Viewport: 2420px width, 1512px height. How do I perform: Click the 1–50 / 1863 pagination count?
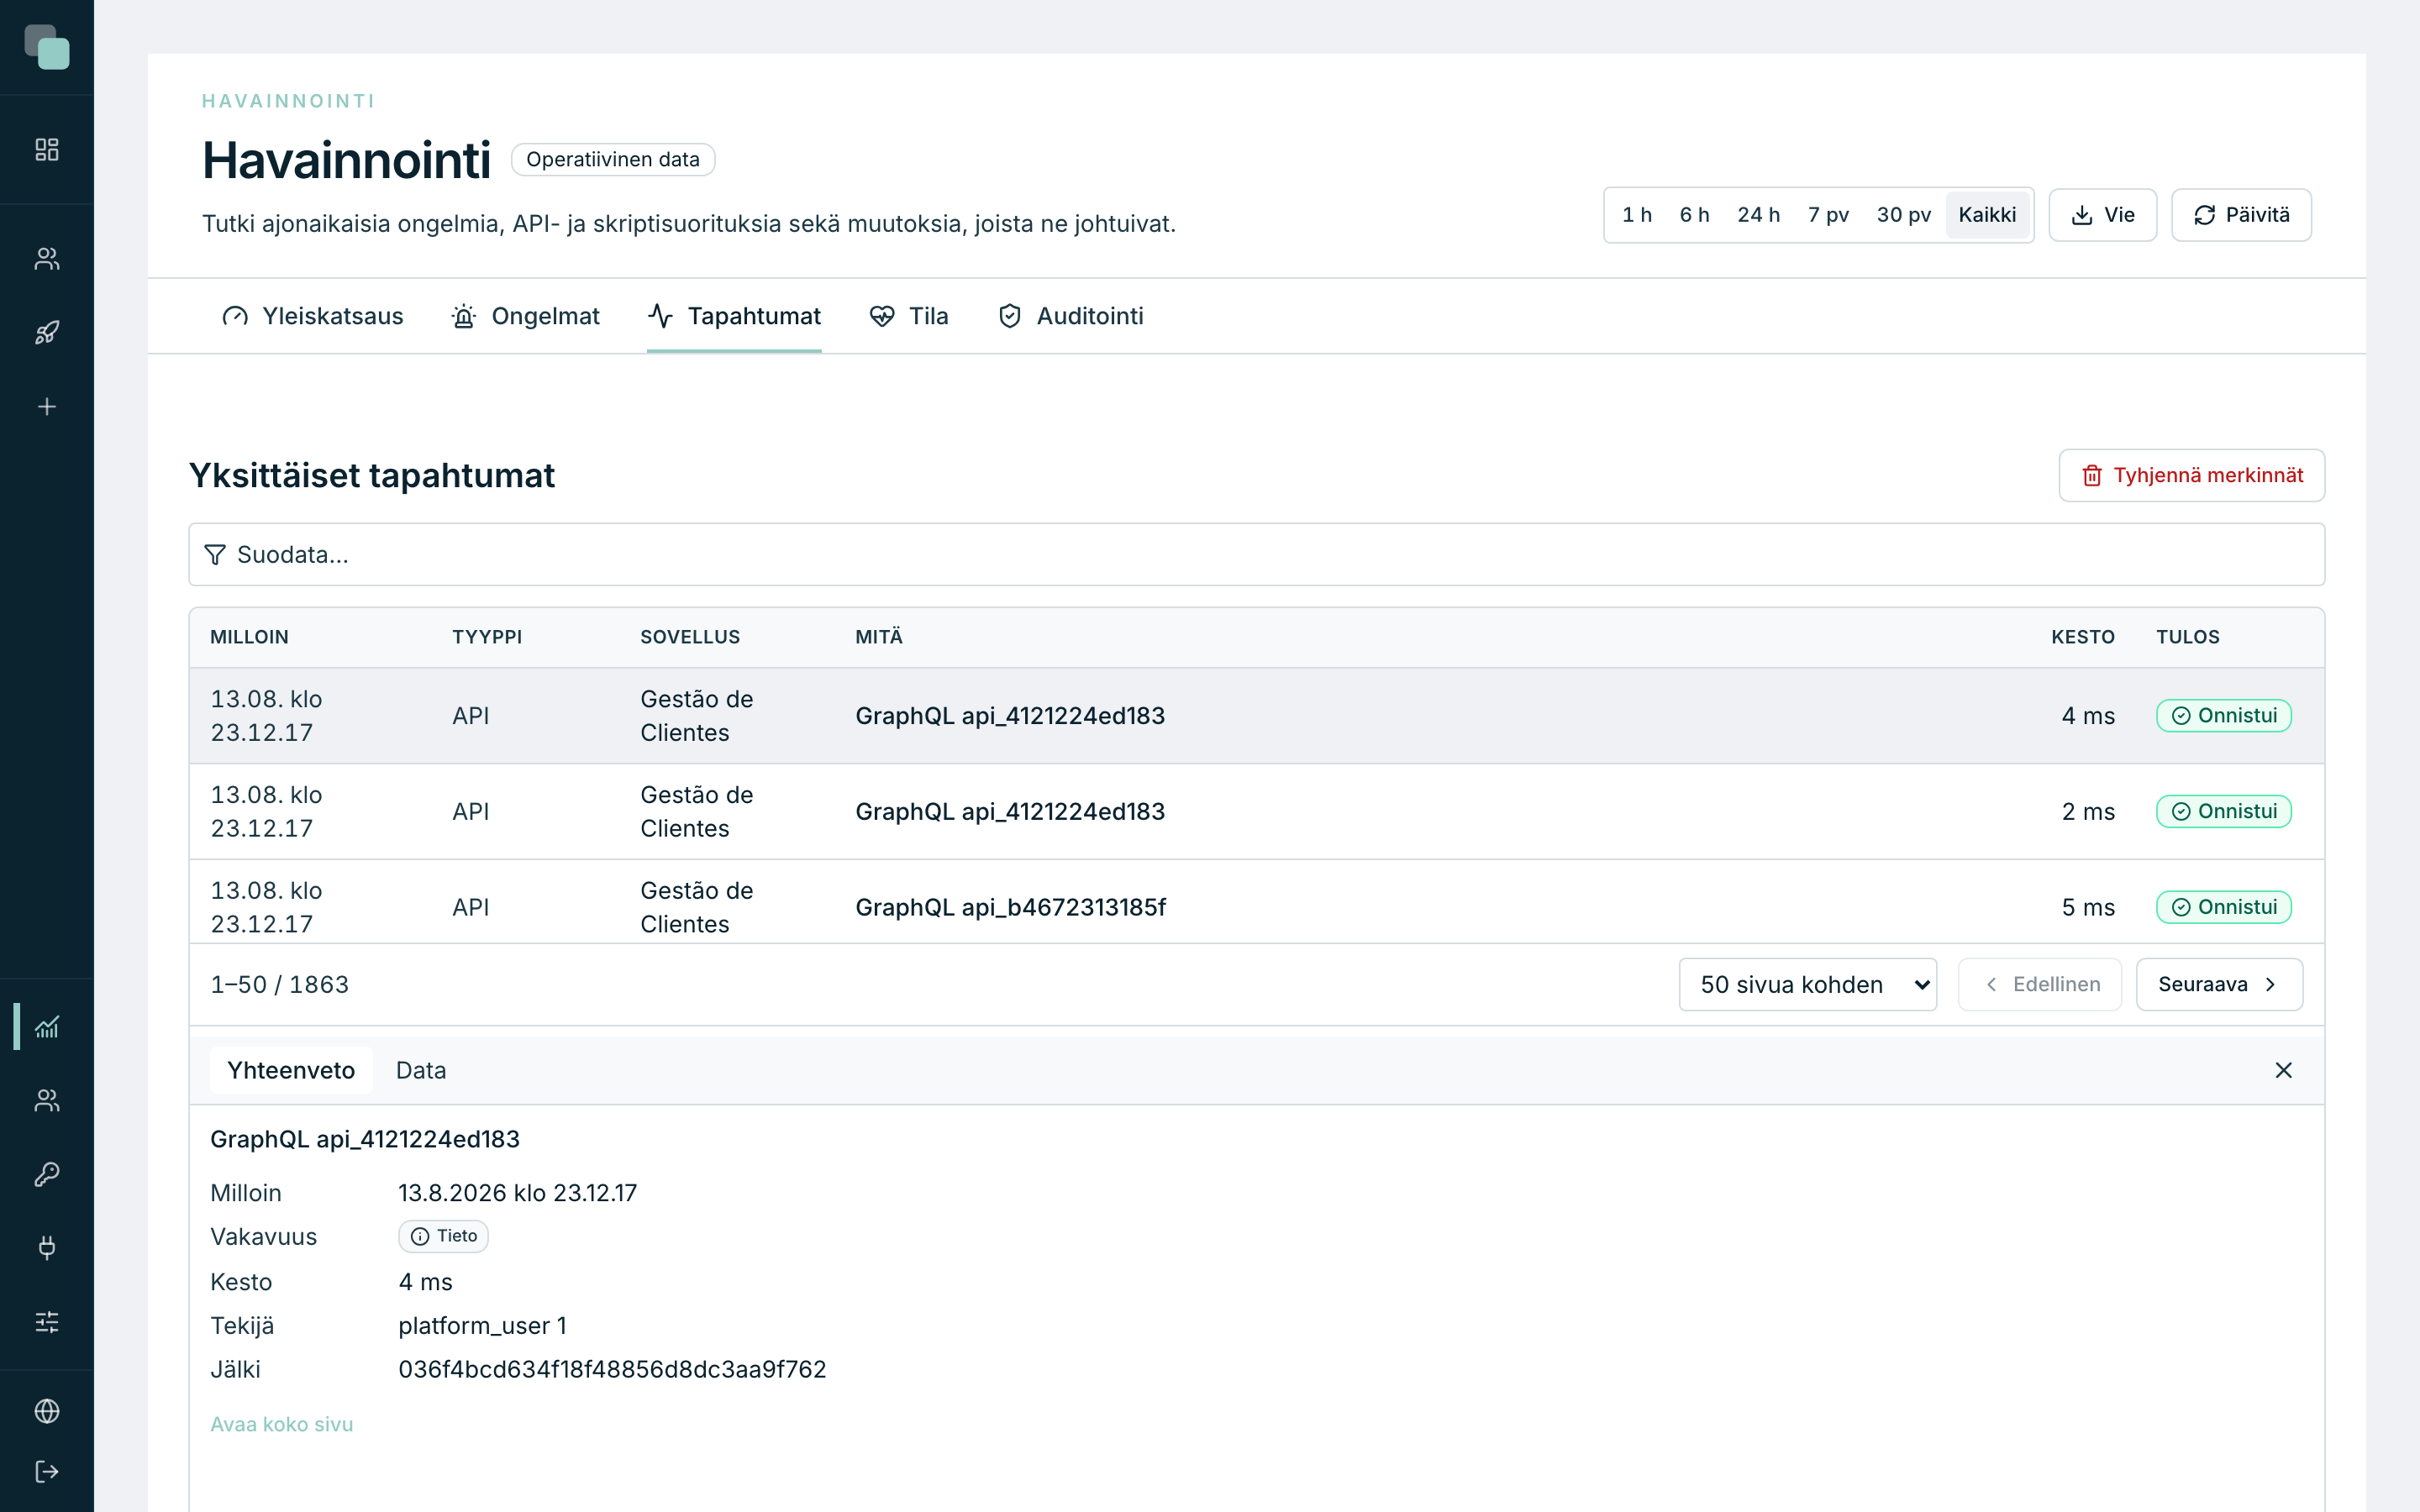point(280,985)
